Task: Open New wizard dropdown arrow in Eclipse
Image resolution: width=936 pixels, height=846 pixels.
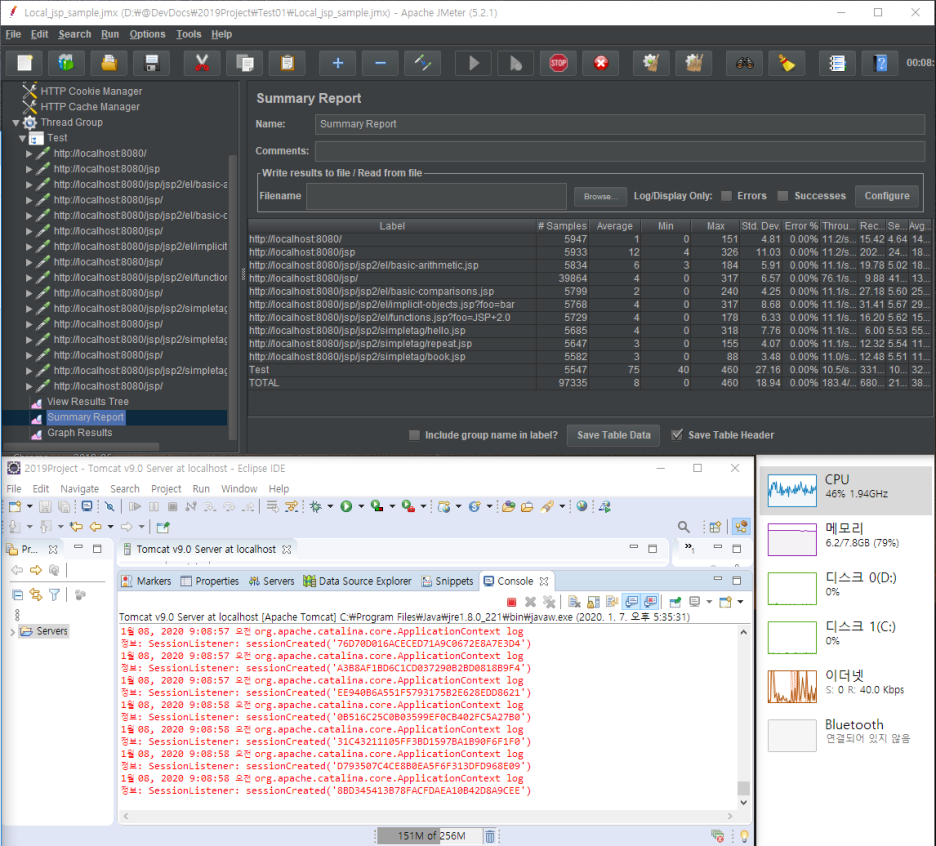Action: point(29,506)
